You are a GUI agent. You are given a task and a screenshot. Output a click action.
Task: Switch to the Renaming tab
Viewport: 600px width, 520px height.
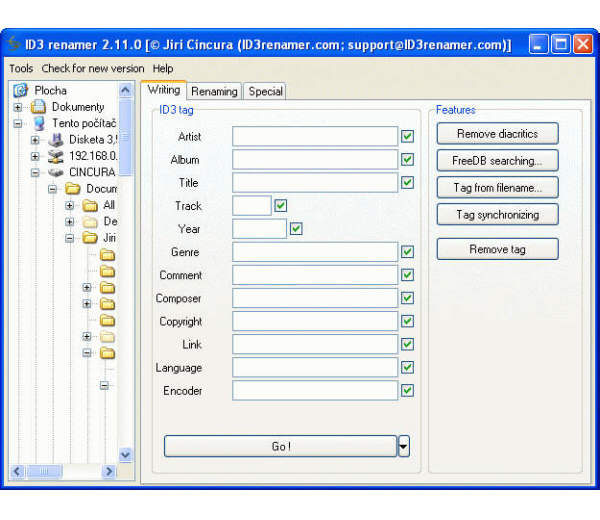tap(214, 91)
